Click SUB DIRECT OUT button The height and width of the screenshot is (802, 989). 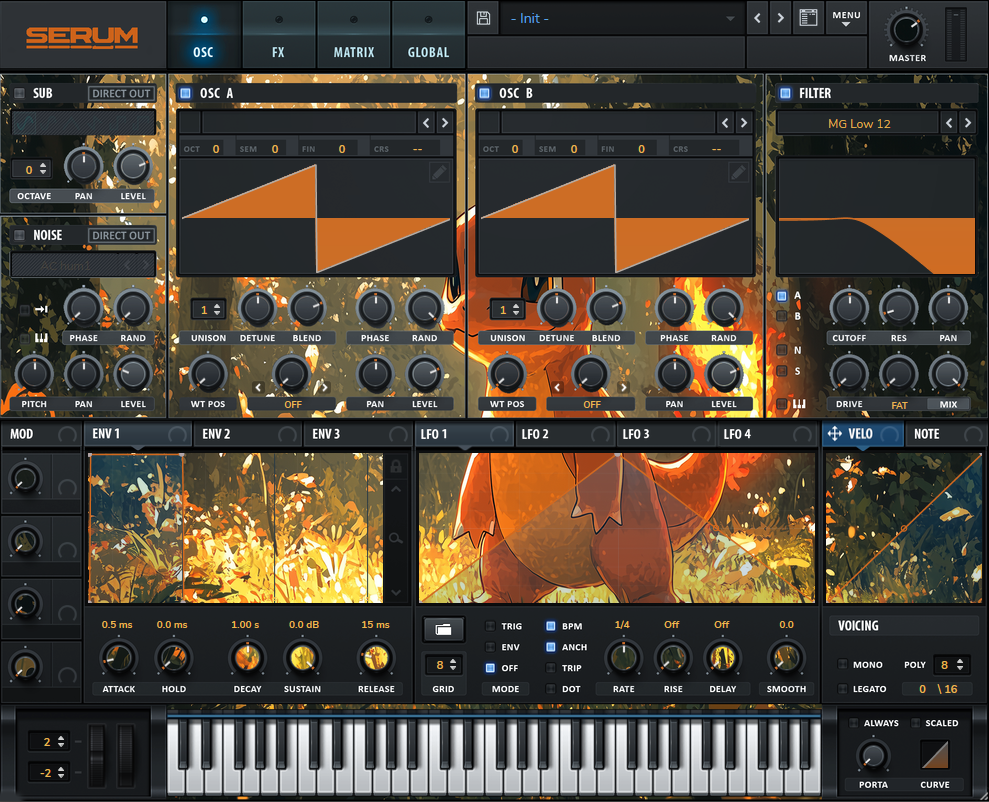(x=121, y=93)
